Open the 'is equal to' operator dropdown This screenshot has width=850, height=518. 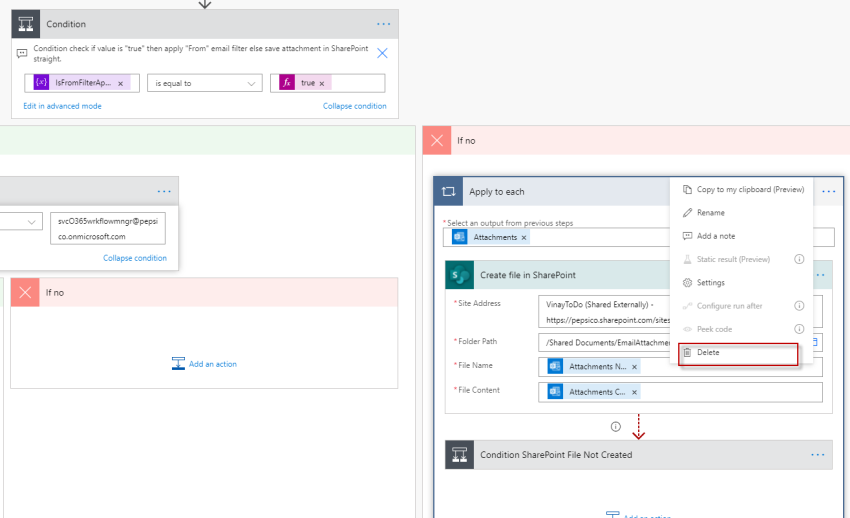click(204, 83)
